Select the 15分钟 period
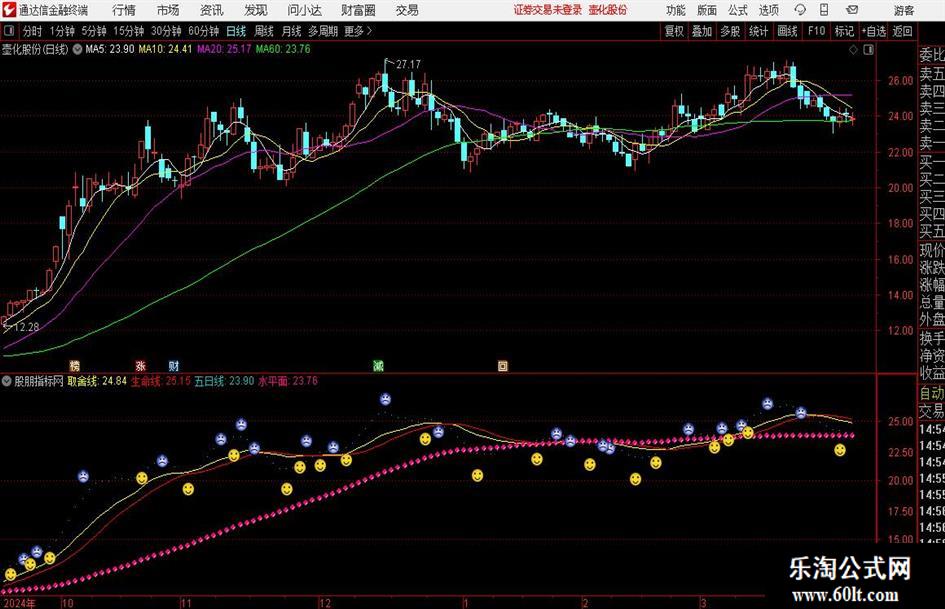945x609 pixels. (128, 31)
